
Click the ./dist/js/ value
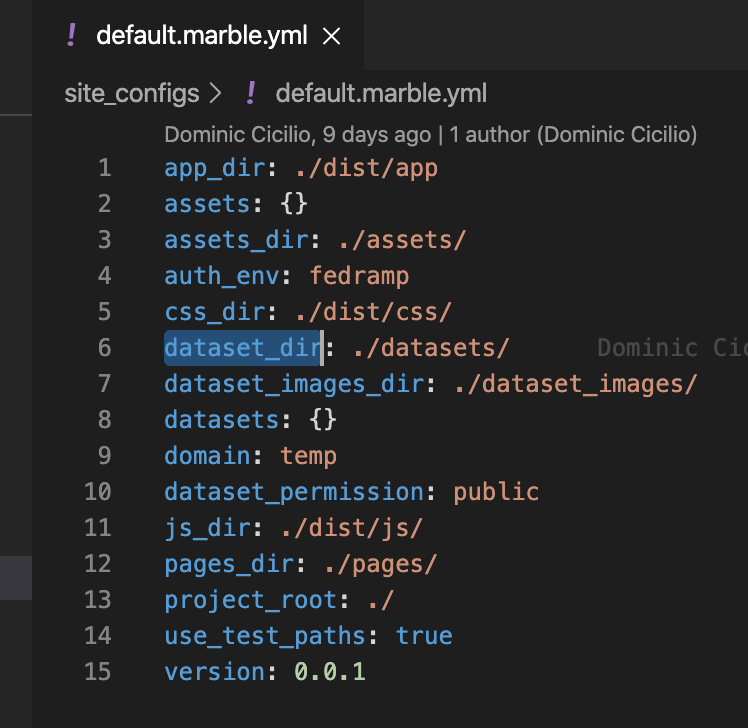(x=352, y=529)
